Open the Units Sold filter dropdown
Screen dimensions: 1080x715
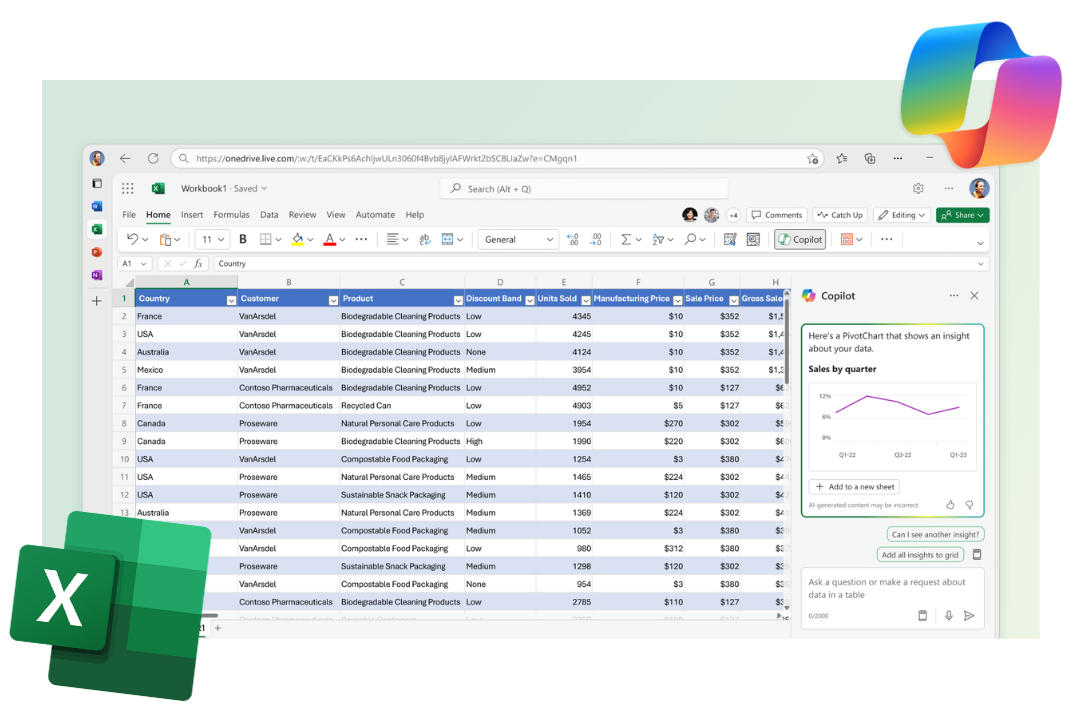(x=586, y=300)
